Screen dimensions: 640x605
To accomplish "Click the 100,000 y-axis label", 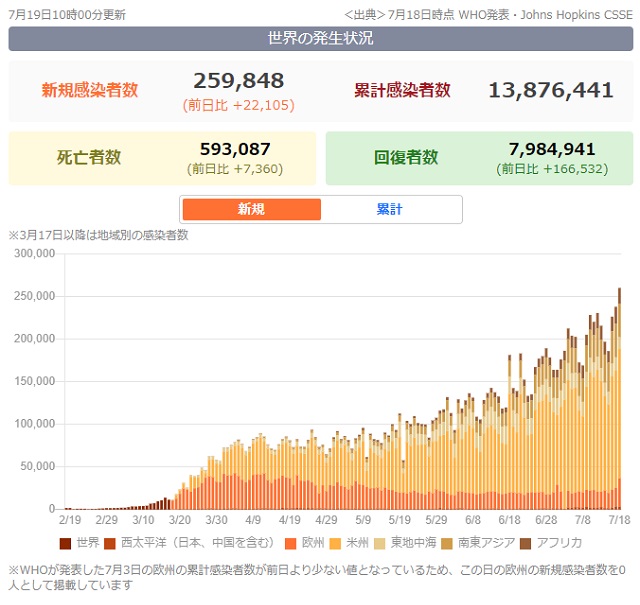I will pyautogui.click(x=35, y=424).
